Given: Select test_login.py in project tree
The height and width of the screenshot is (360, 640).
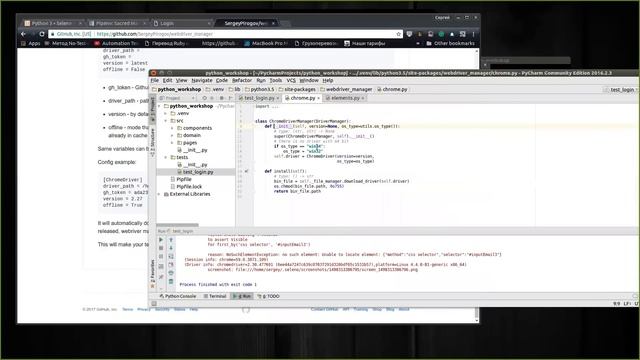Looking at the screenshot, I should pyautogui.click(x=196, y=172).
